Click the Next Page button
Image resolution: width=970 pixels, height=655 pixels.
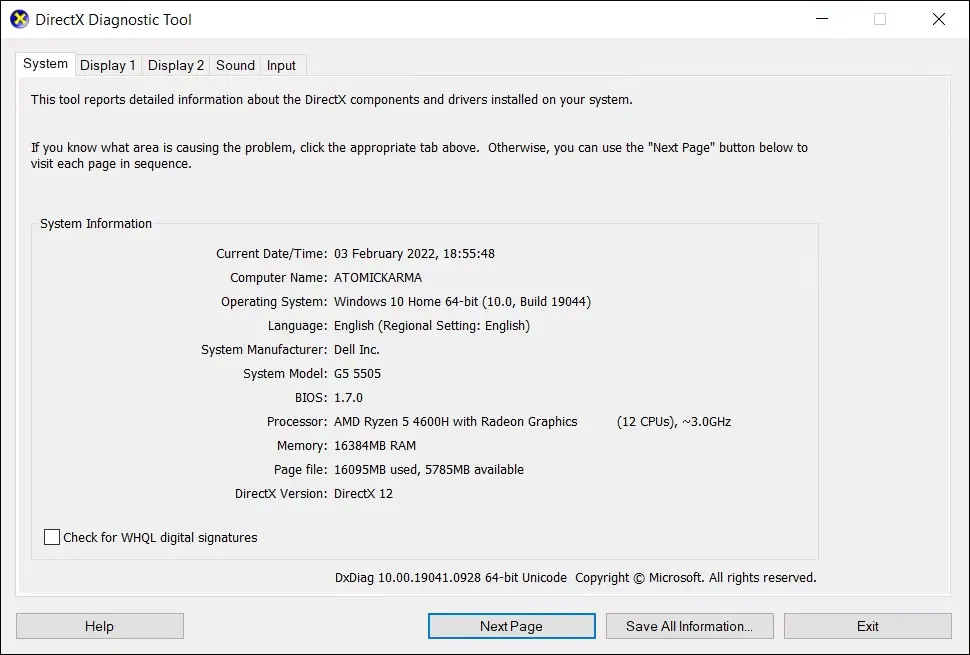(512, 626)
